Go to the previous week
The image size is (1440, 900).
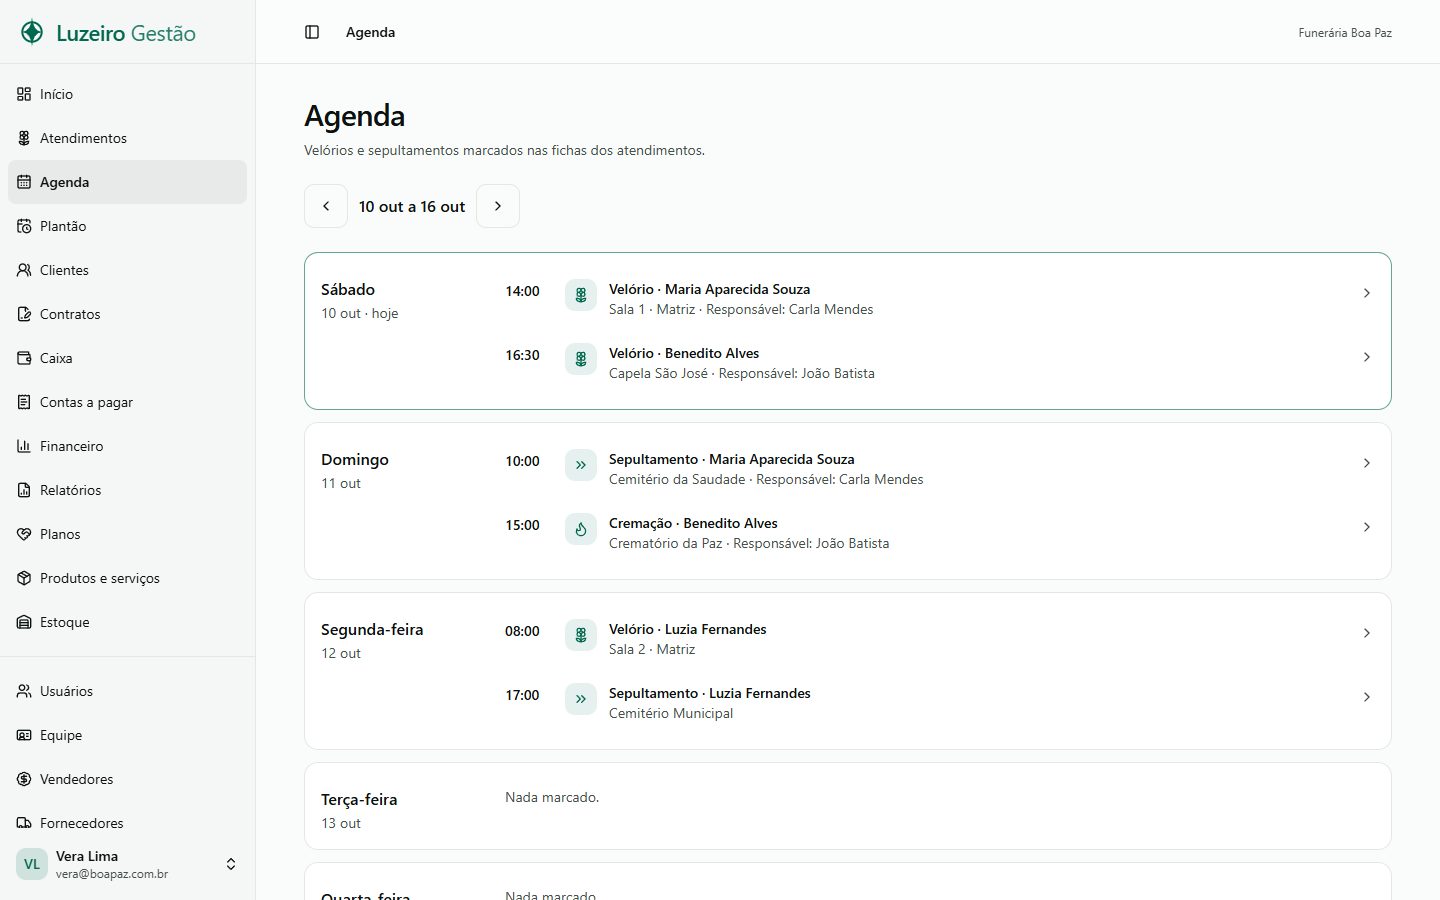[326, 206]
